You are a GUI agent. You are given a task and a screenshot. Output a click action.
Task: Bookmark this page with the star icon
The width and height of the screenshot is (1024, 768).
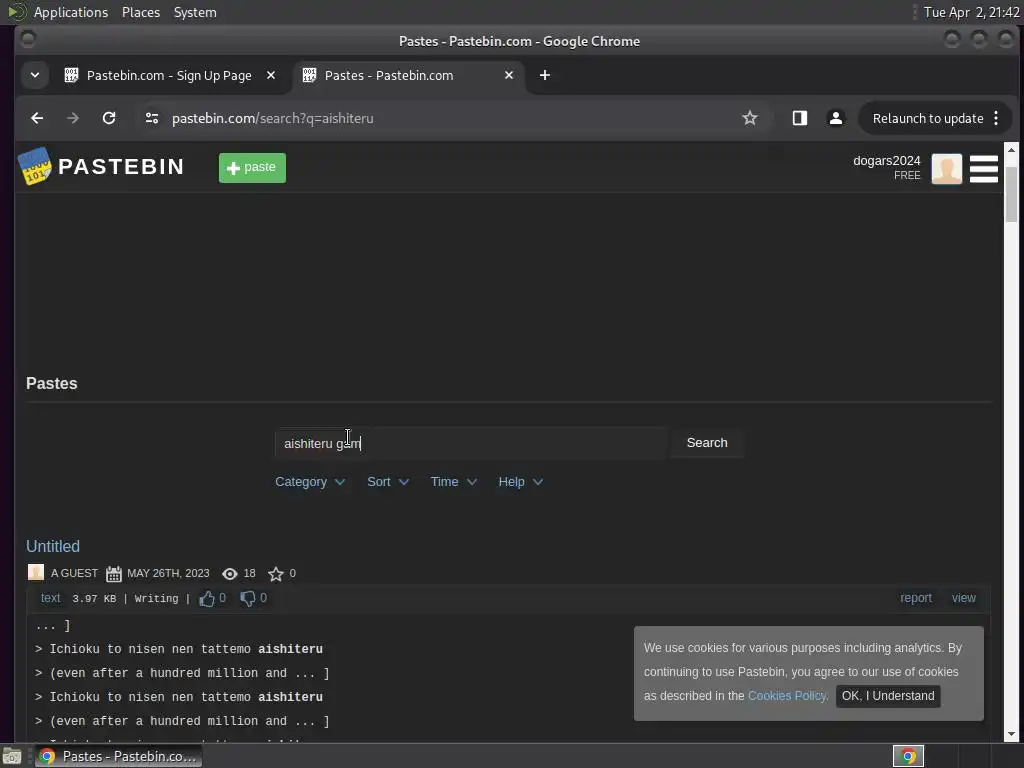[750, 118]
